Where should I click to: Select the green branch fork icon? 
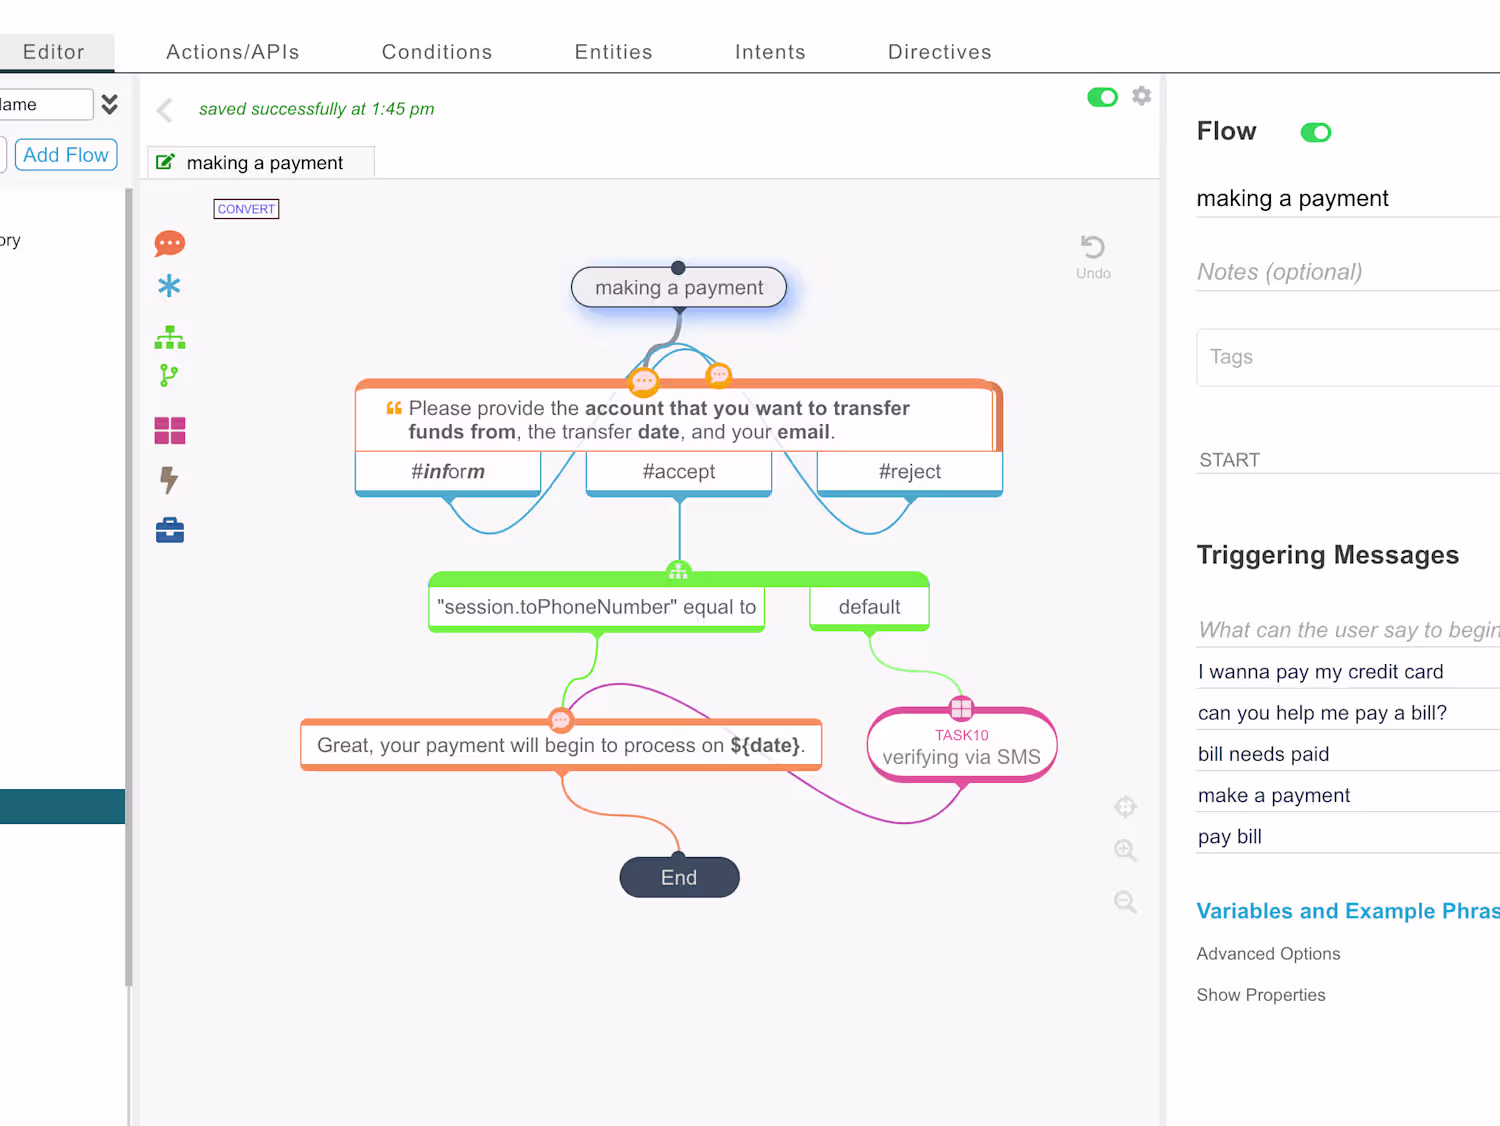tap(168, 376)
